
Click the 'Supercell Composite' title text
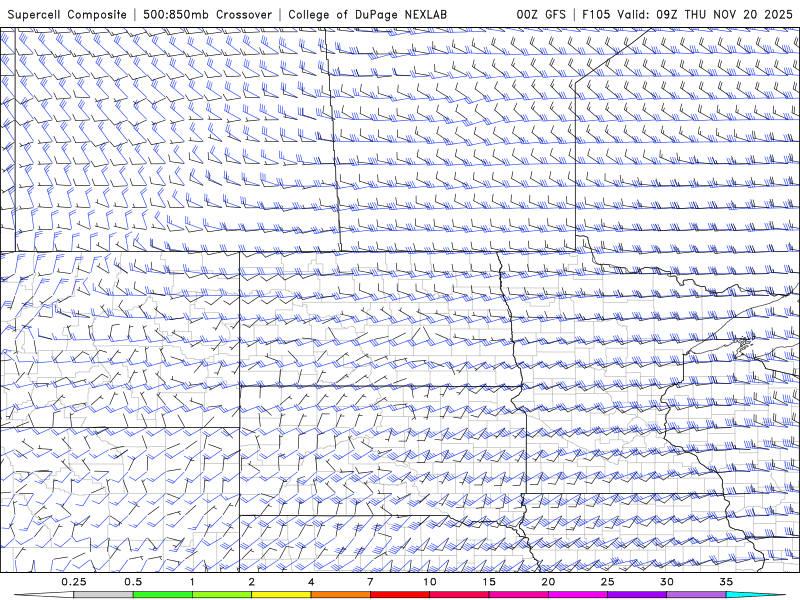(67, 14)
